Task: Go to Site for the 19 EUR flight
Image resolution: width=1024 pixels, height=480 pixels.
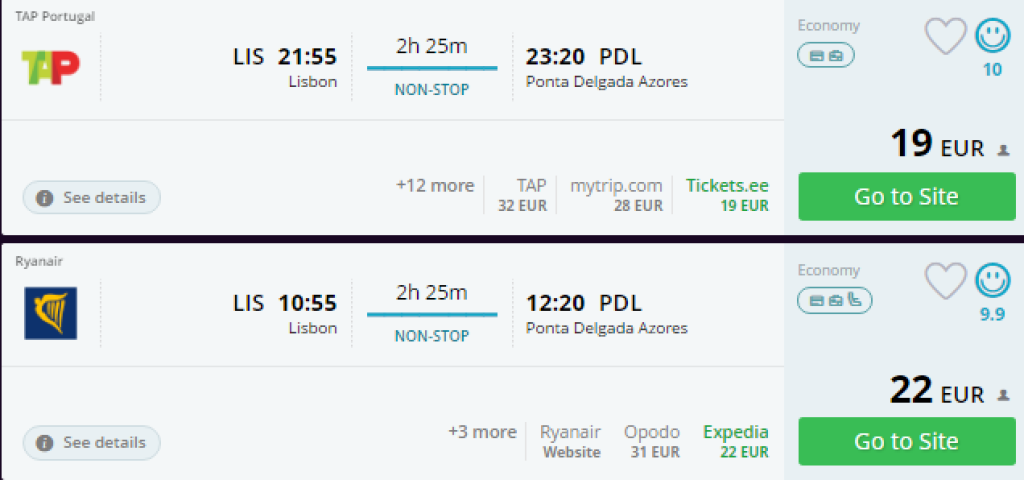Action: (x=906, y=197)
